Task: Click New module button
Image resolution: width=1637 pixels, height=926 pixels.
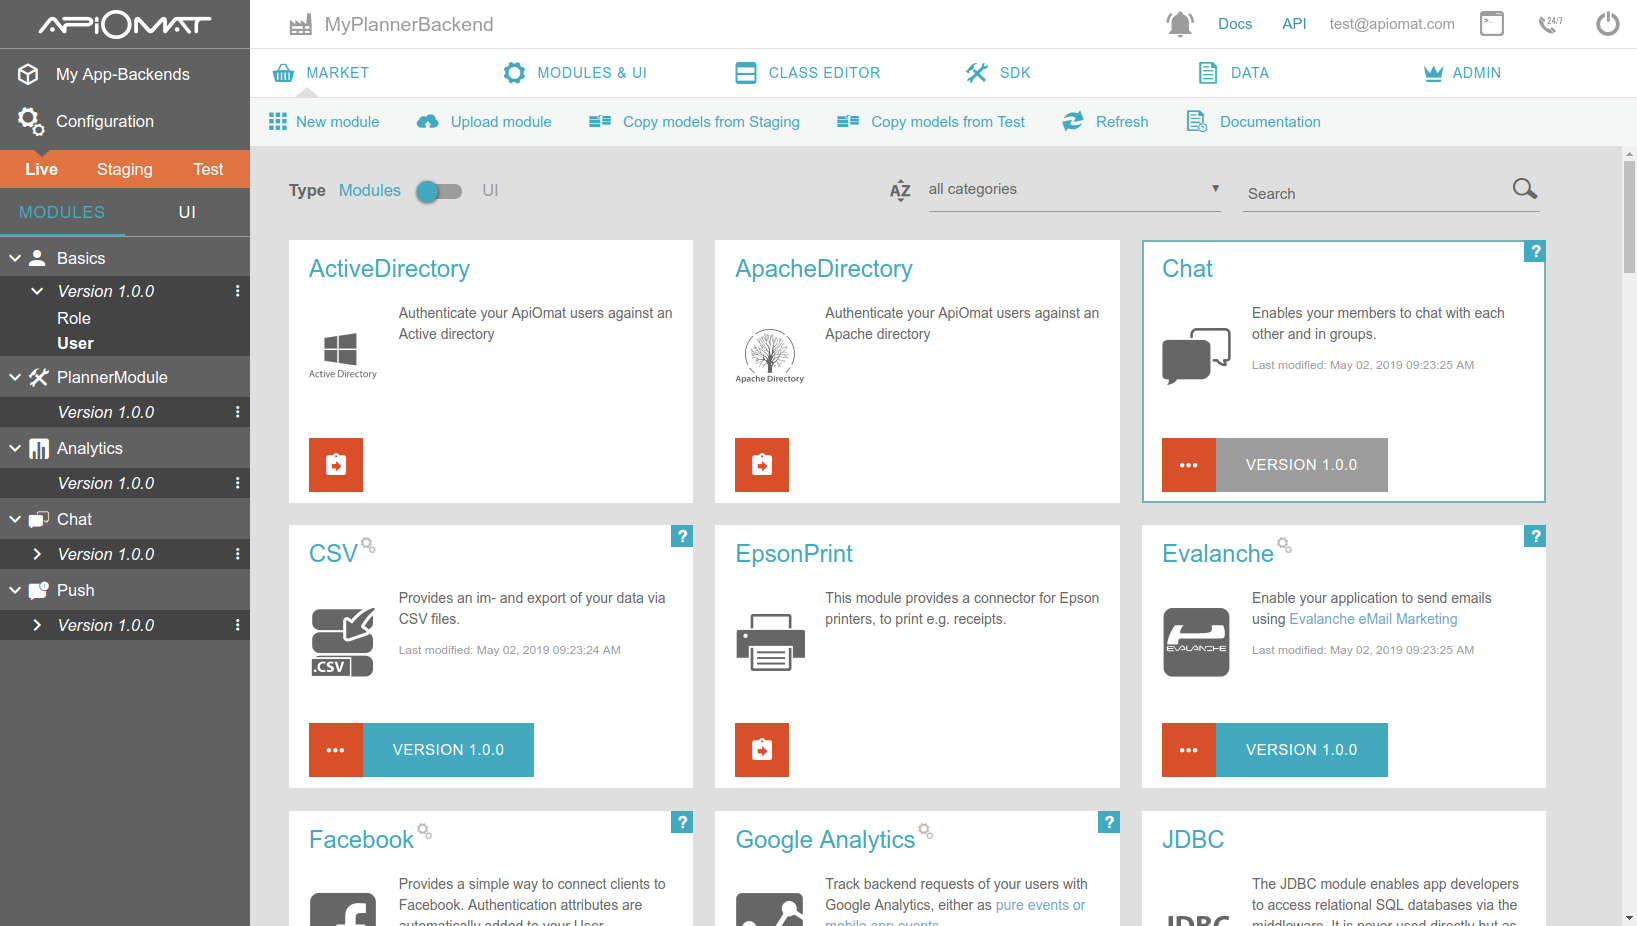Action: click(324, 122)
